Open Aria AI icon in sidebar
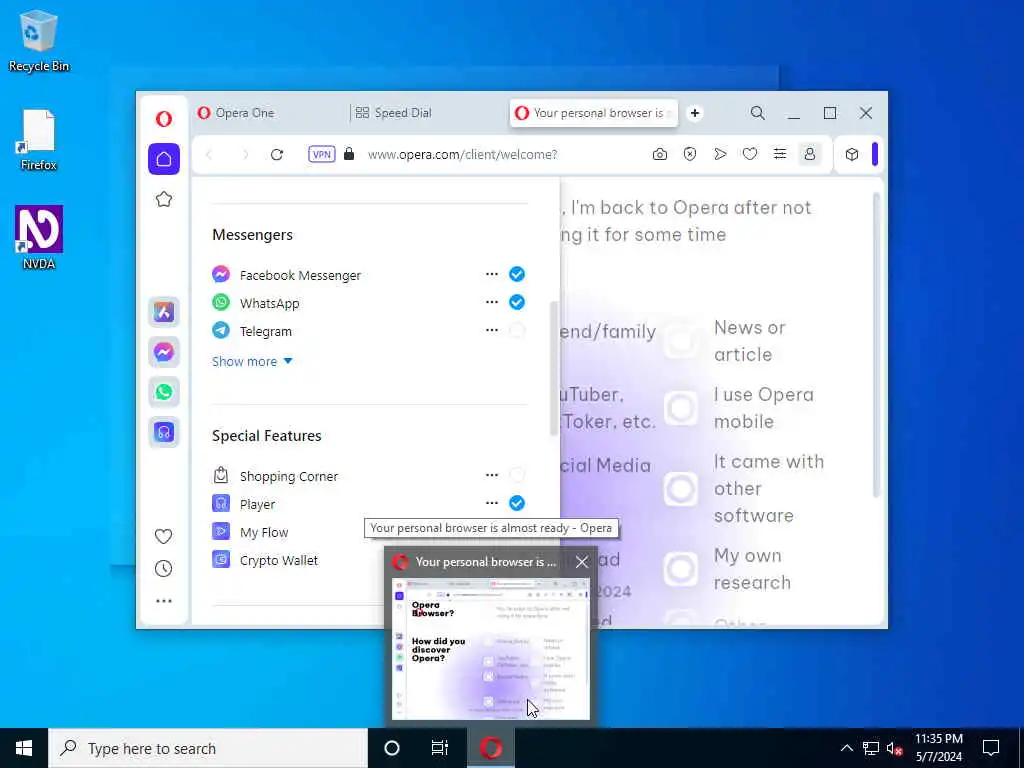Image resolution: width=1024 pixels, height=768 pixels. tap(164, 312)
